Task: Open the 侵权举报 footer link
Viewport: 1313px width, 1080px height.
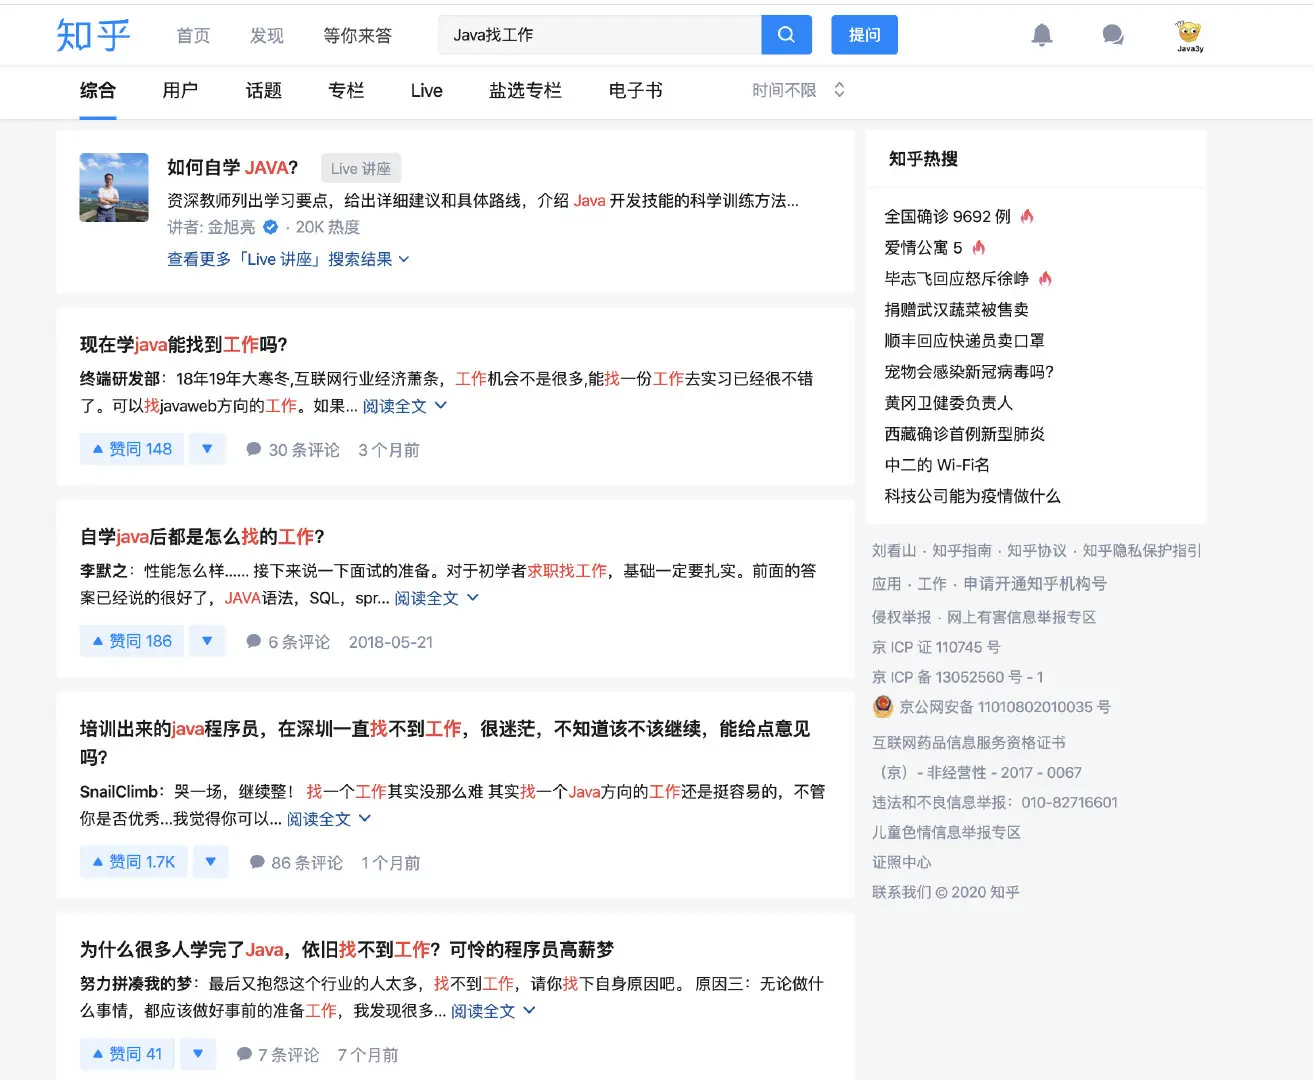Action: (901, 617)
